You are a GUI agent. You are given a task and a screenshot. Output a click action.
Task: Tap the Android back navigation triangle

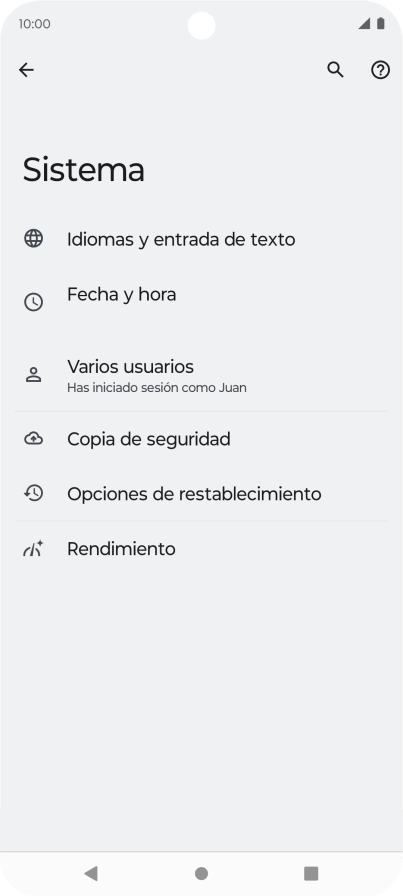pos(91,873)
